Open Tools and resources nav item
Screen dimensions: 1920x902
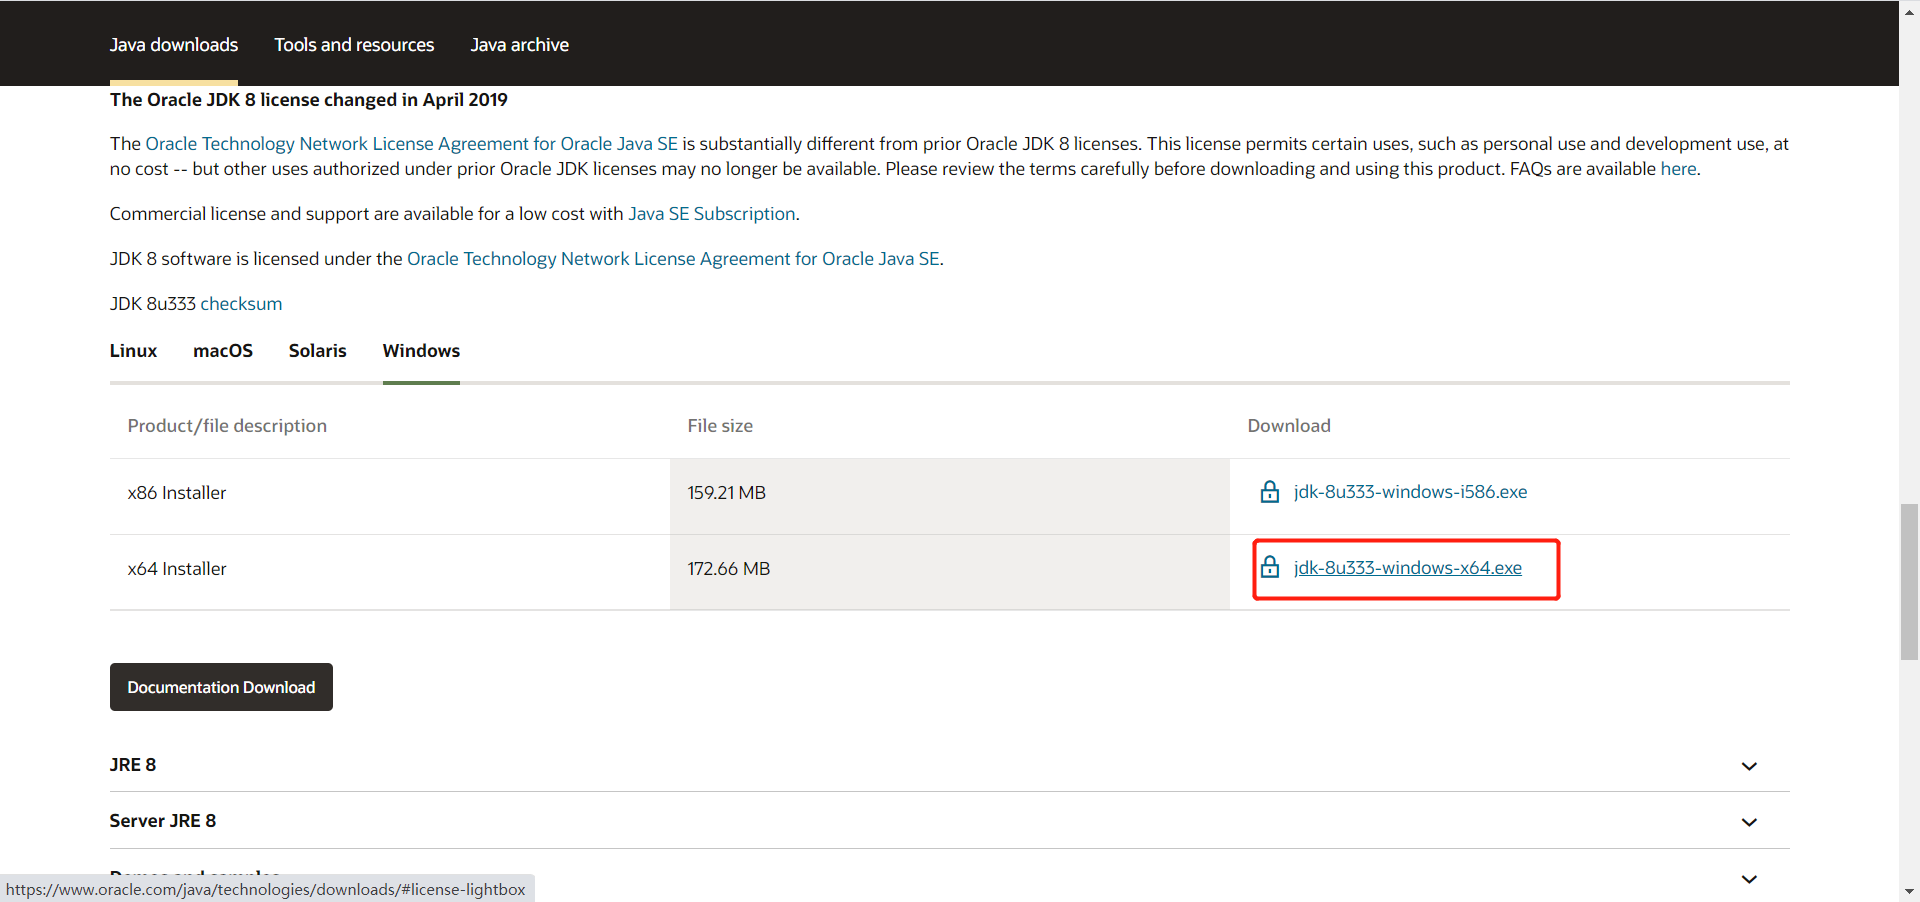354,45
